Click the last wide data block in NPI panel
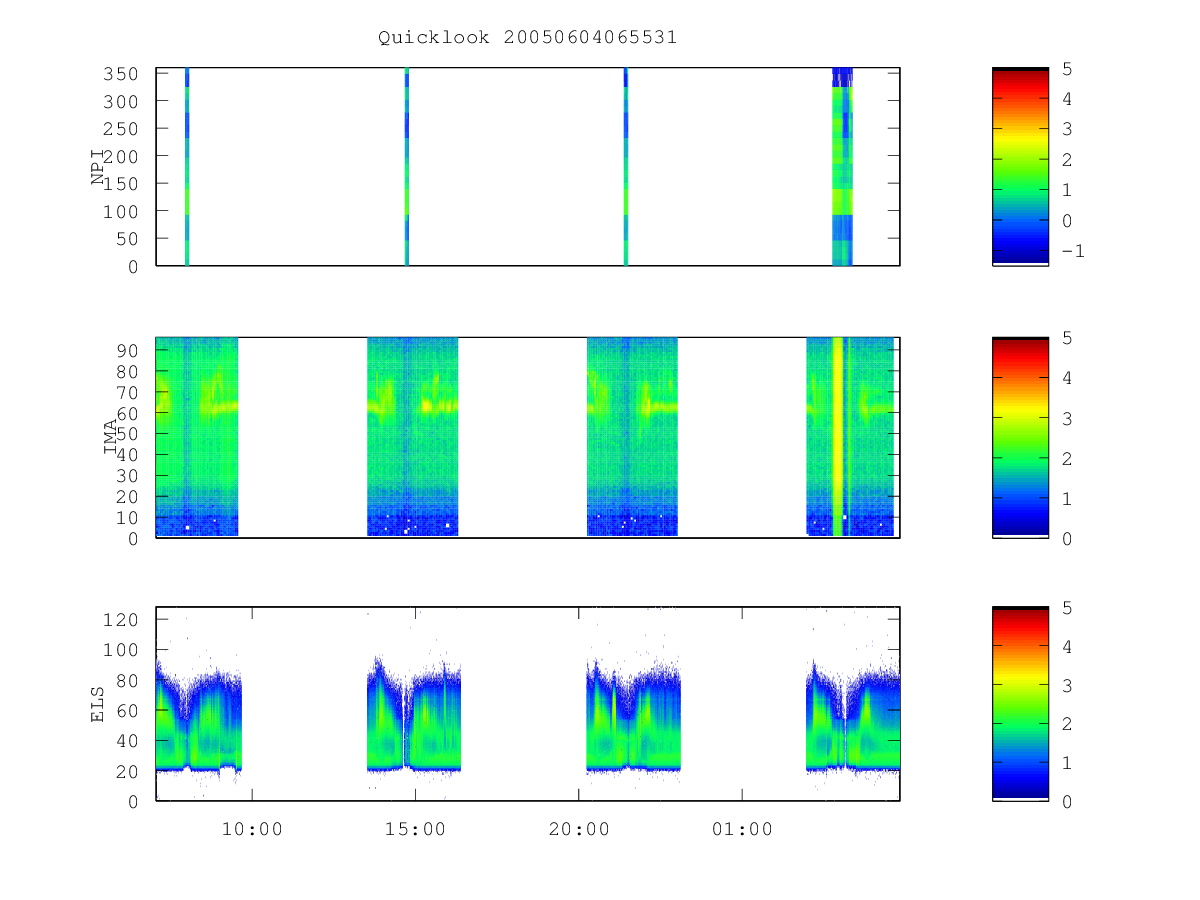This screenshot has width=1200, height=900. [x=842, y=167]
